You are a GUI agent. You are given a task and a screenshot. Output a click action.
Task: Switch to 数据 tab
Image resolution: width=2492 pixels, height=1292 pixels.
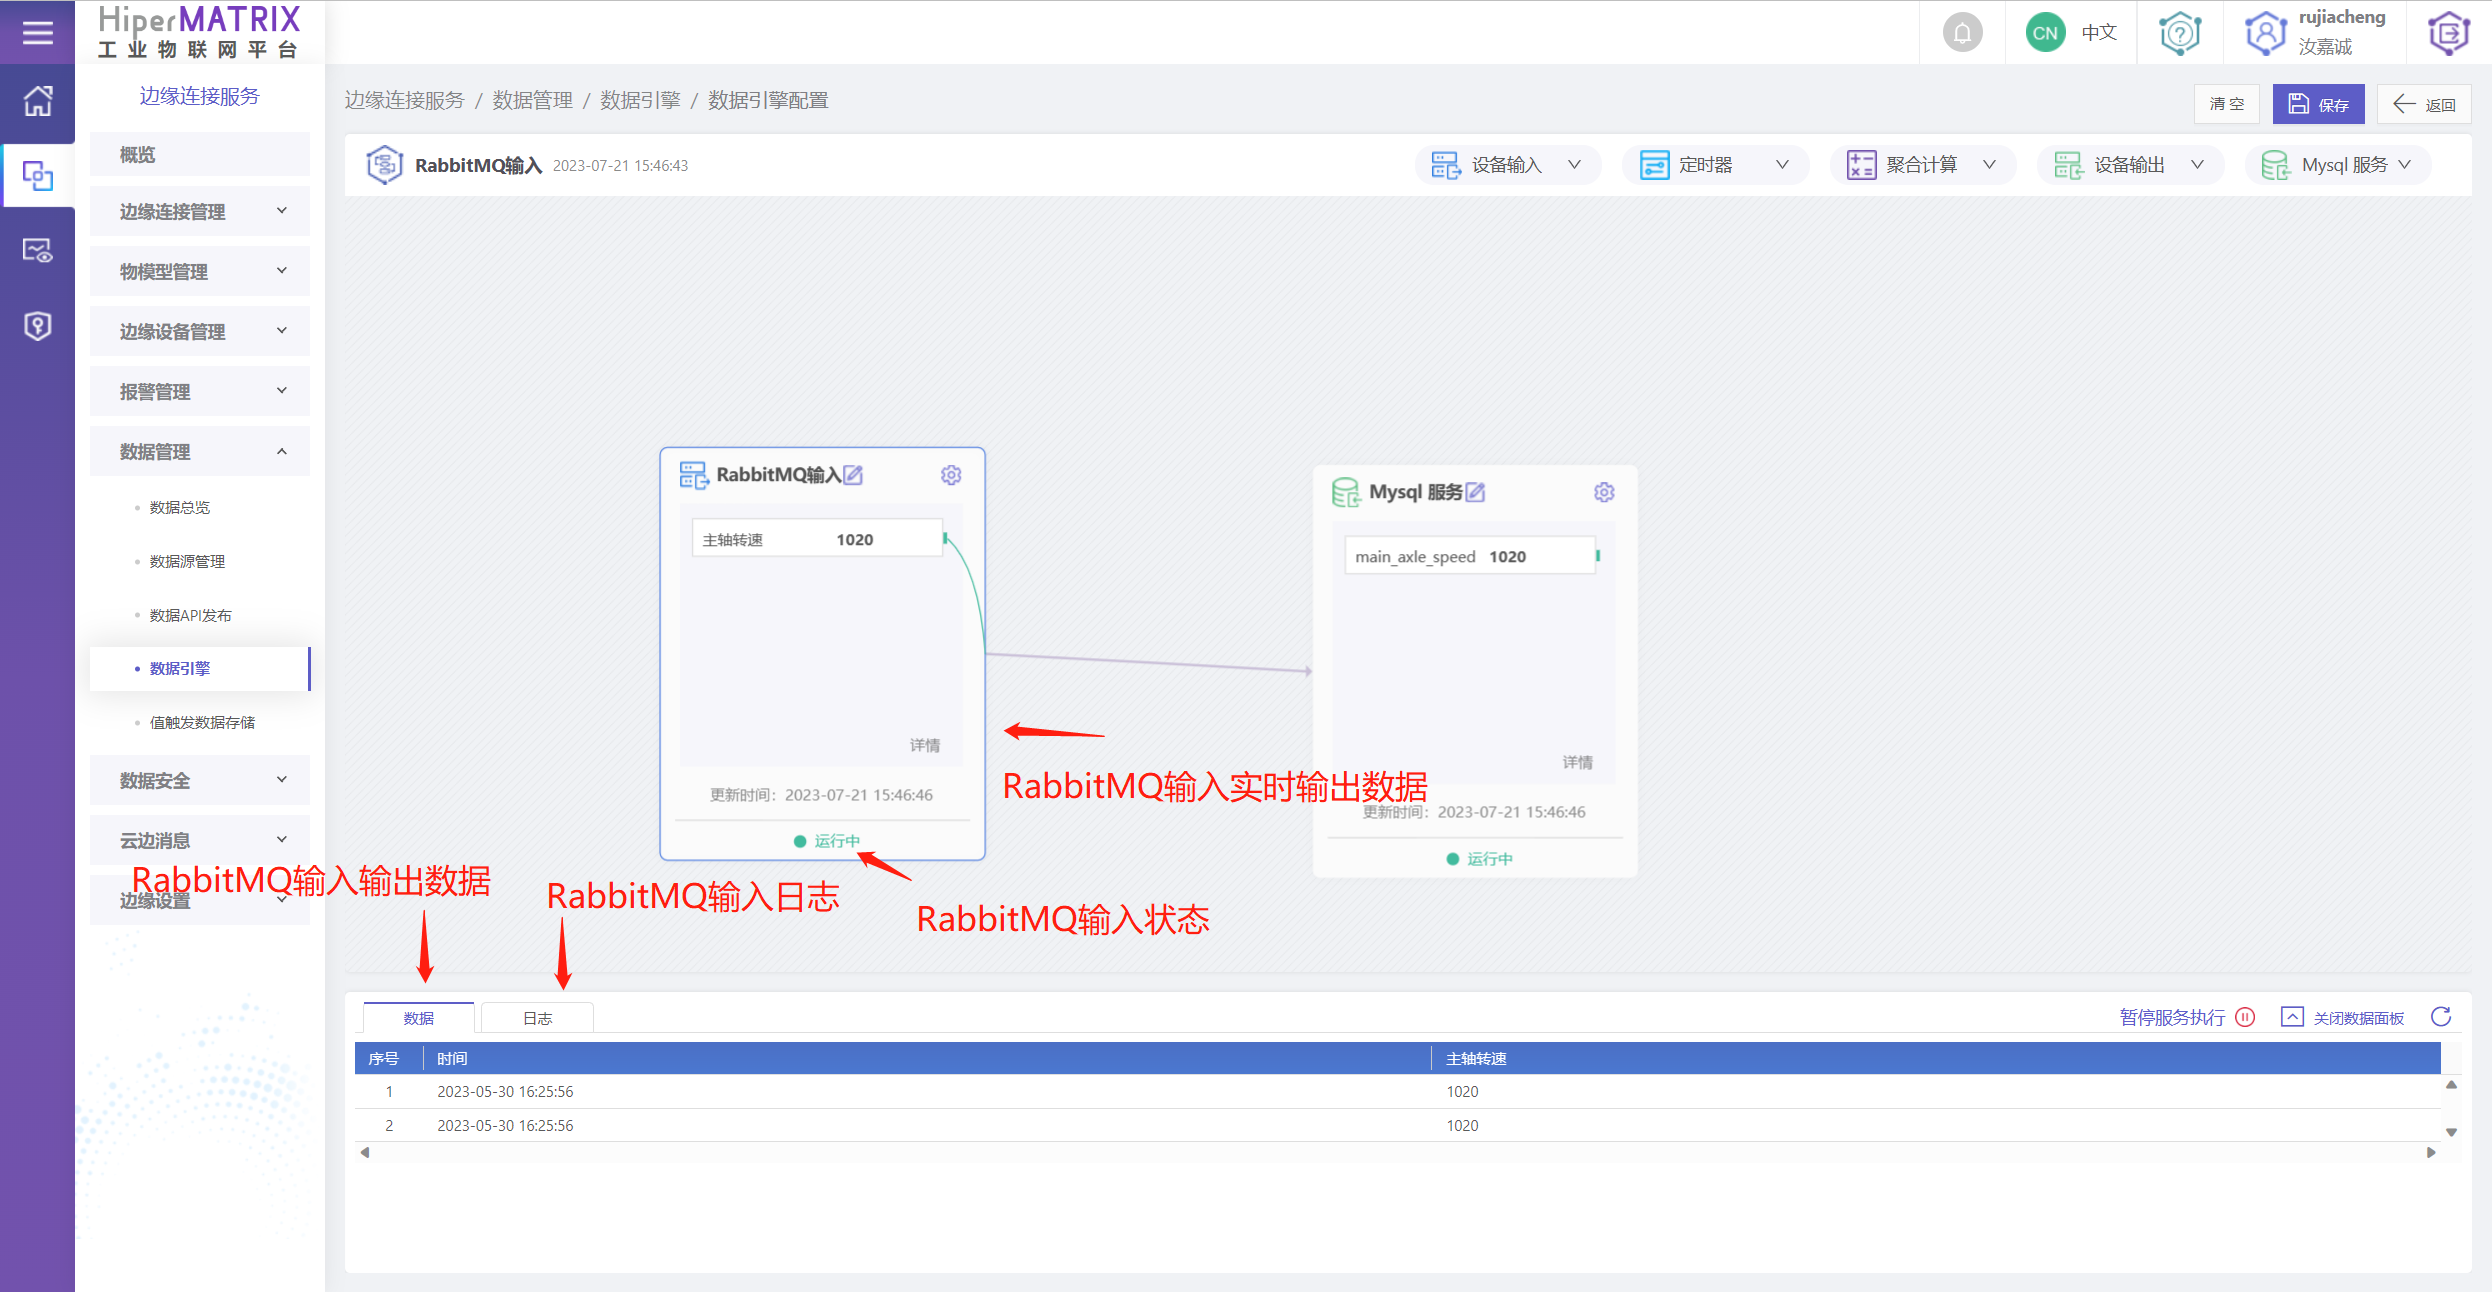click(x=419, y=1017)
